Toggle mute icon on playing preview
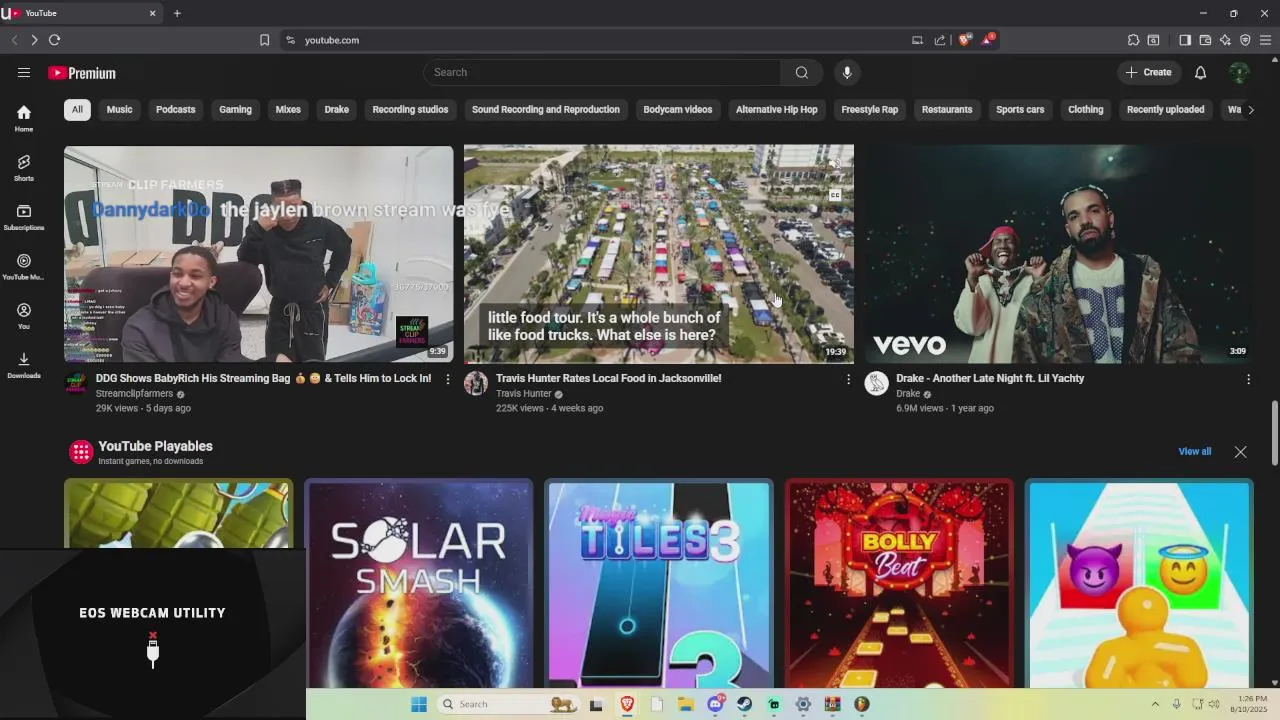The width and height of the screenshot is (1280, 720). pyautogui.click(x=835, y=164)
